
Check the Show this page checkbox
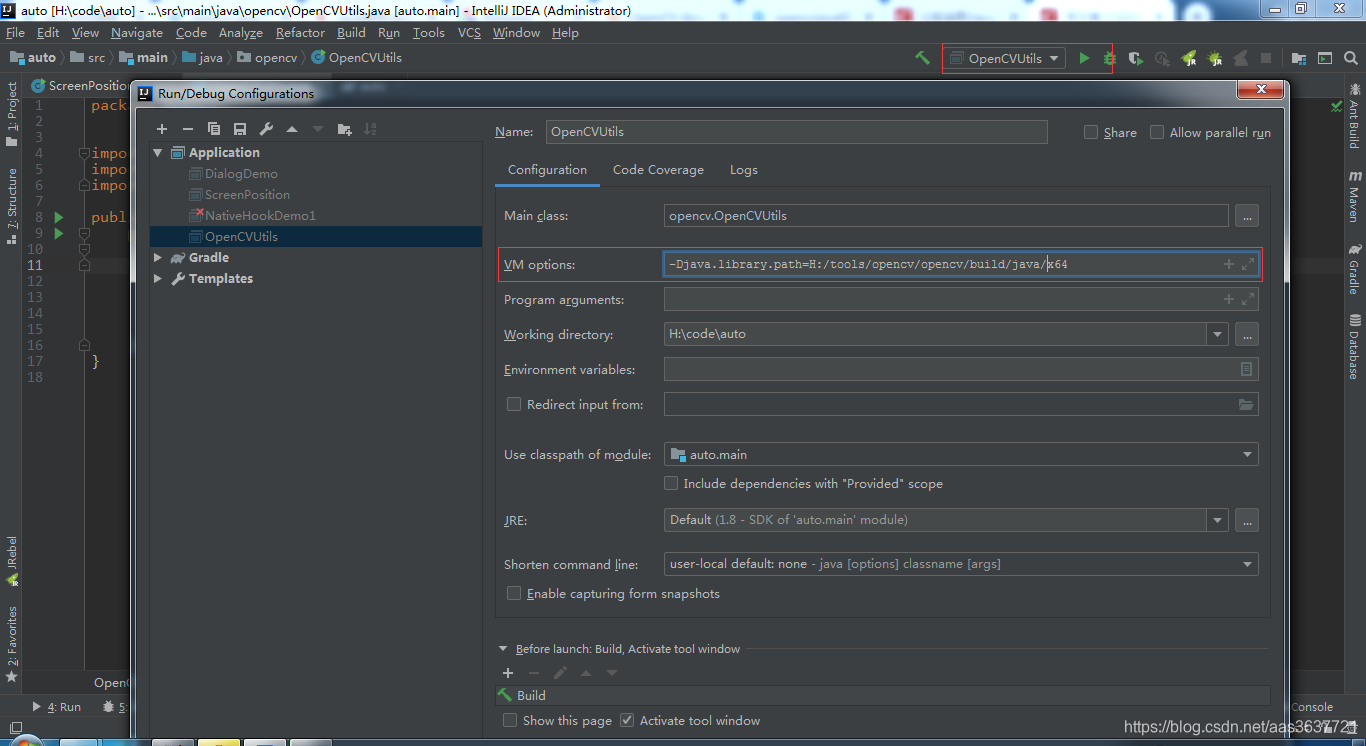click(x=510, y=720)
